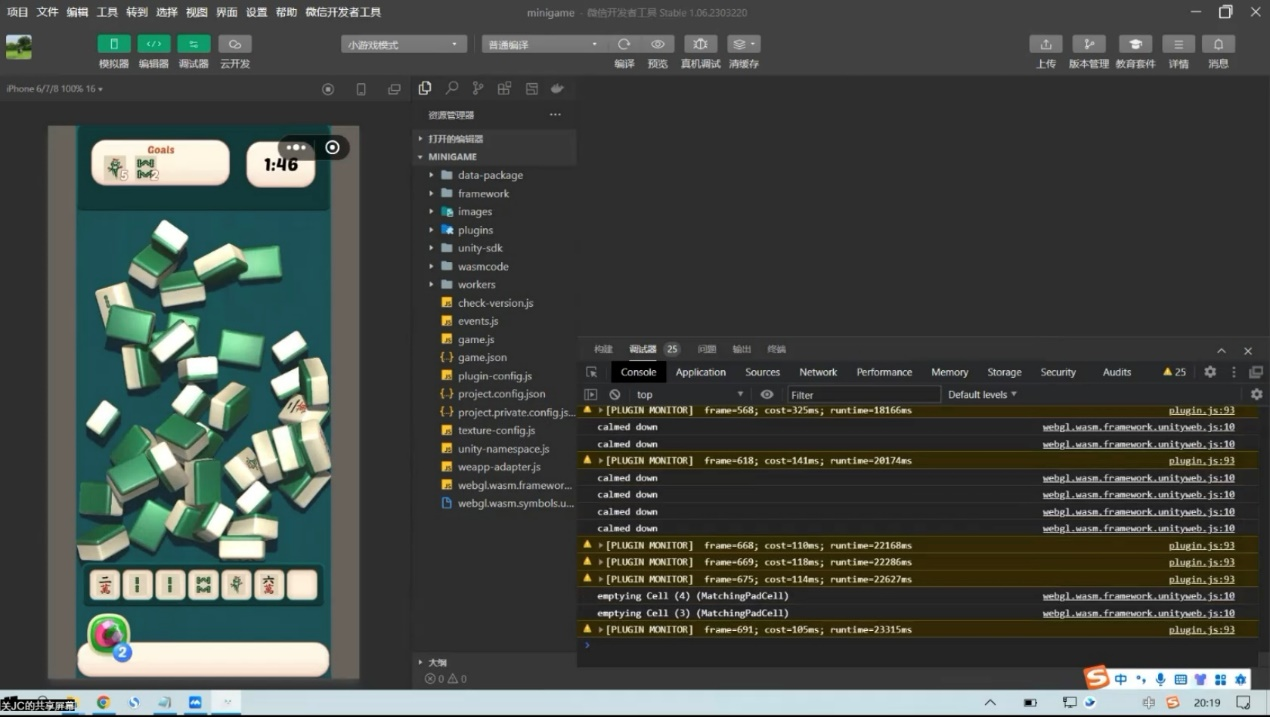Toggle the 编辑器 editor panel
The width and height of the screenshot is (1270, 717).
point(154,45)
